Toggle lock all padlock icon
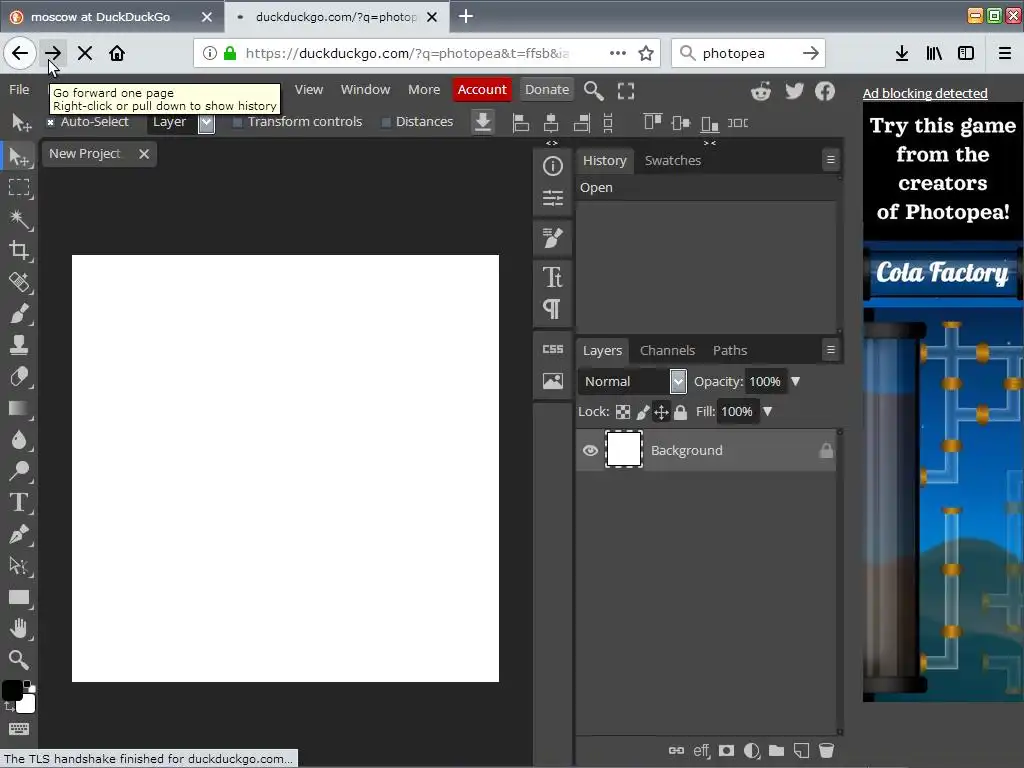Screen dimensions: 1024x768 click(680, 412)
